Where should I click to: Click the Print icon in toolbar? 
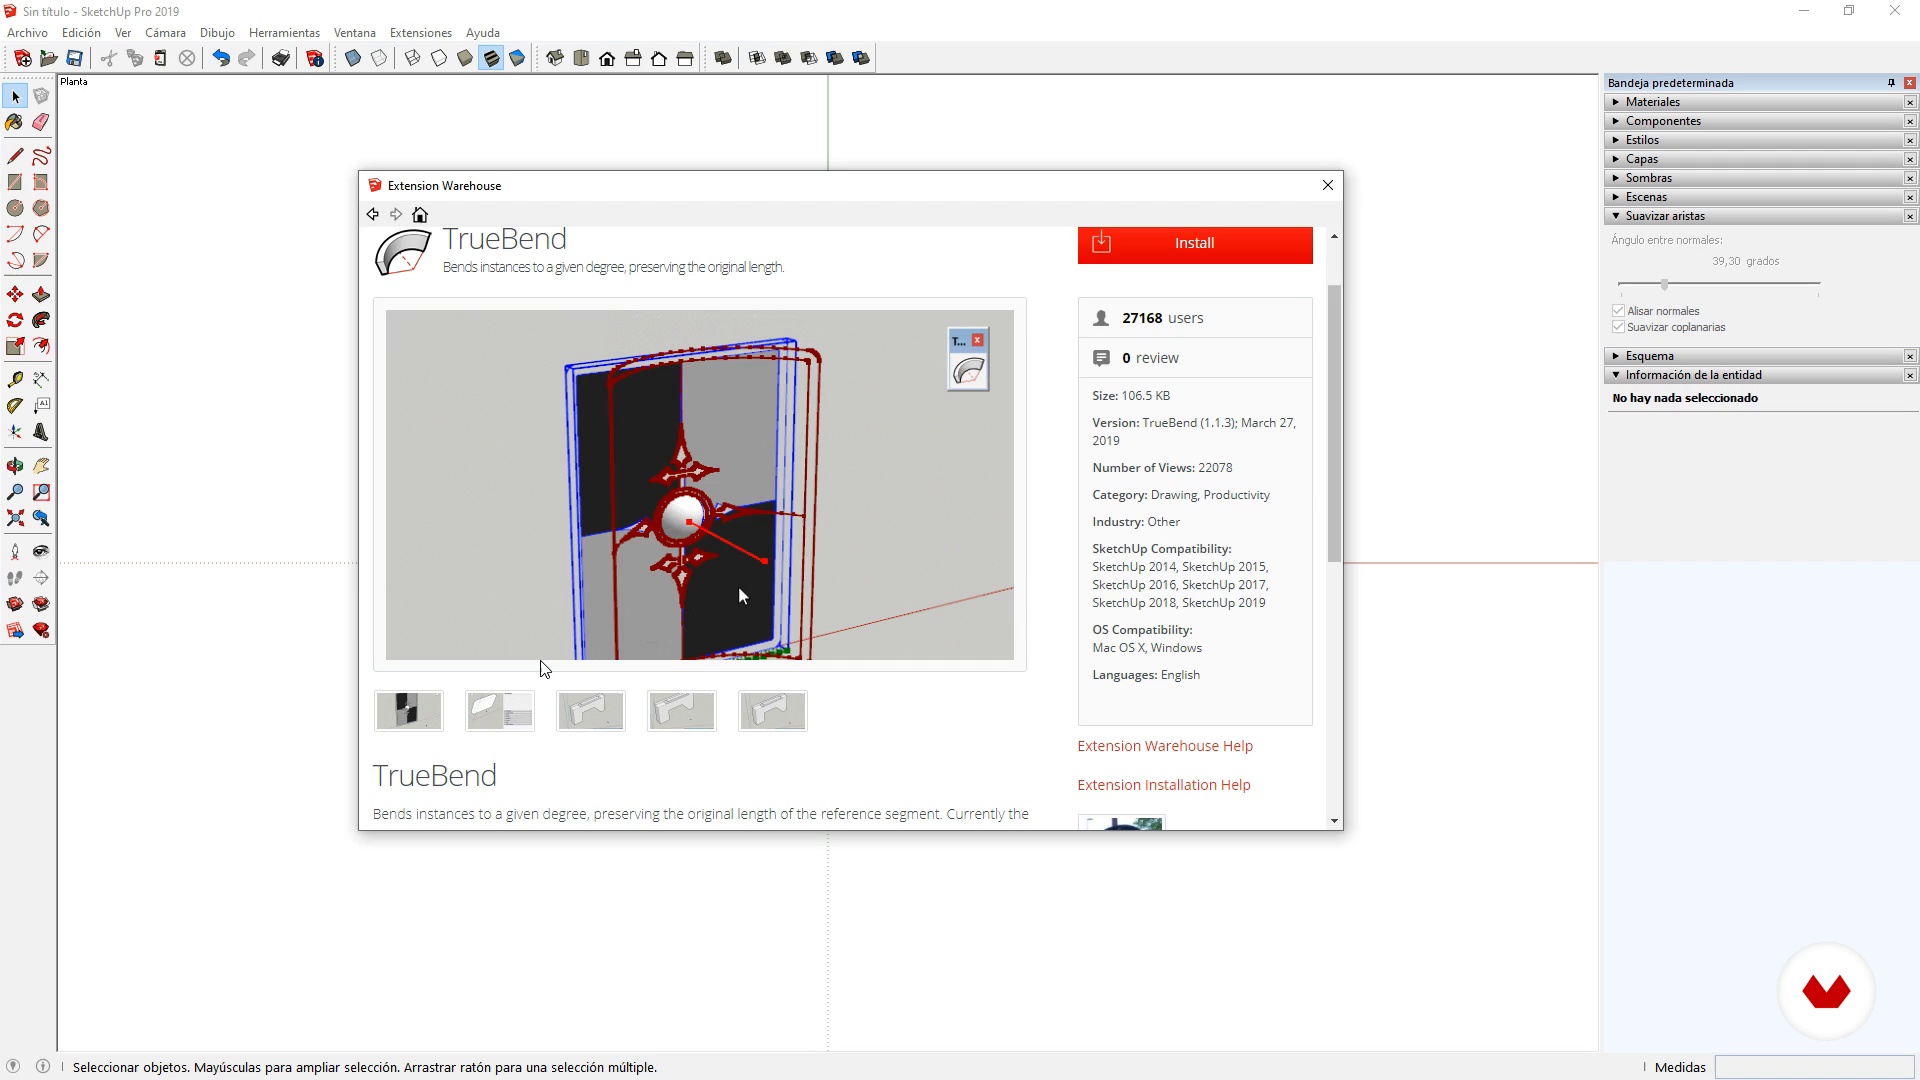[281, 58]
